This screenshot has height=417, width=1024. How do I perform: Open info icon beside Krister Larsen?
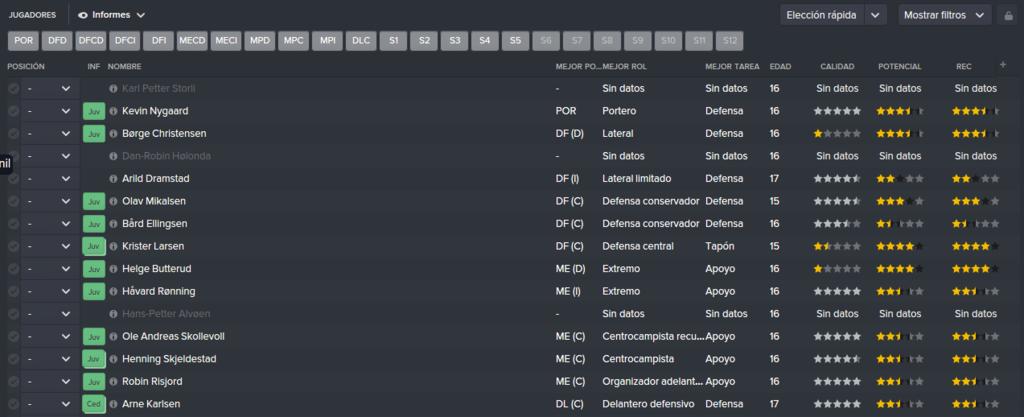[114, 247]
